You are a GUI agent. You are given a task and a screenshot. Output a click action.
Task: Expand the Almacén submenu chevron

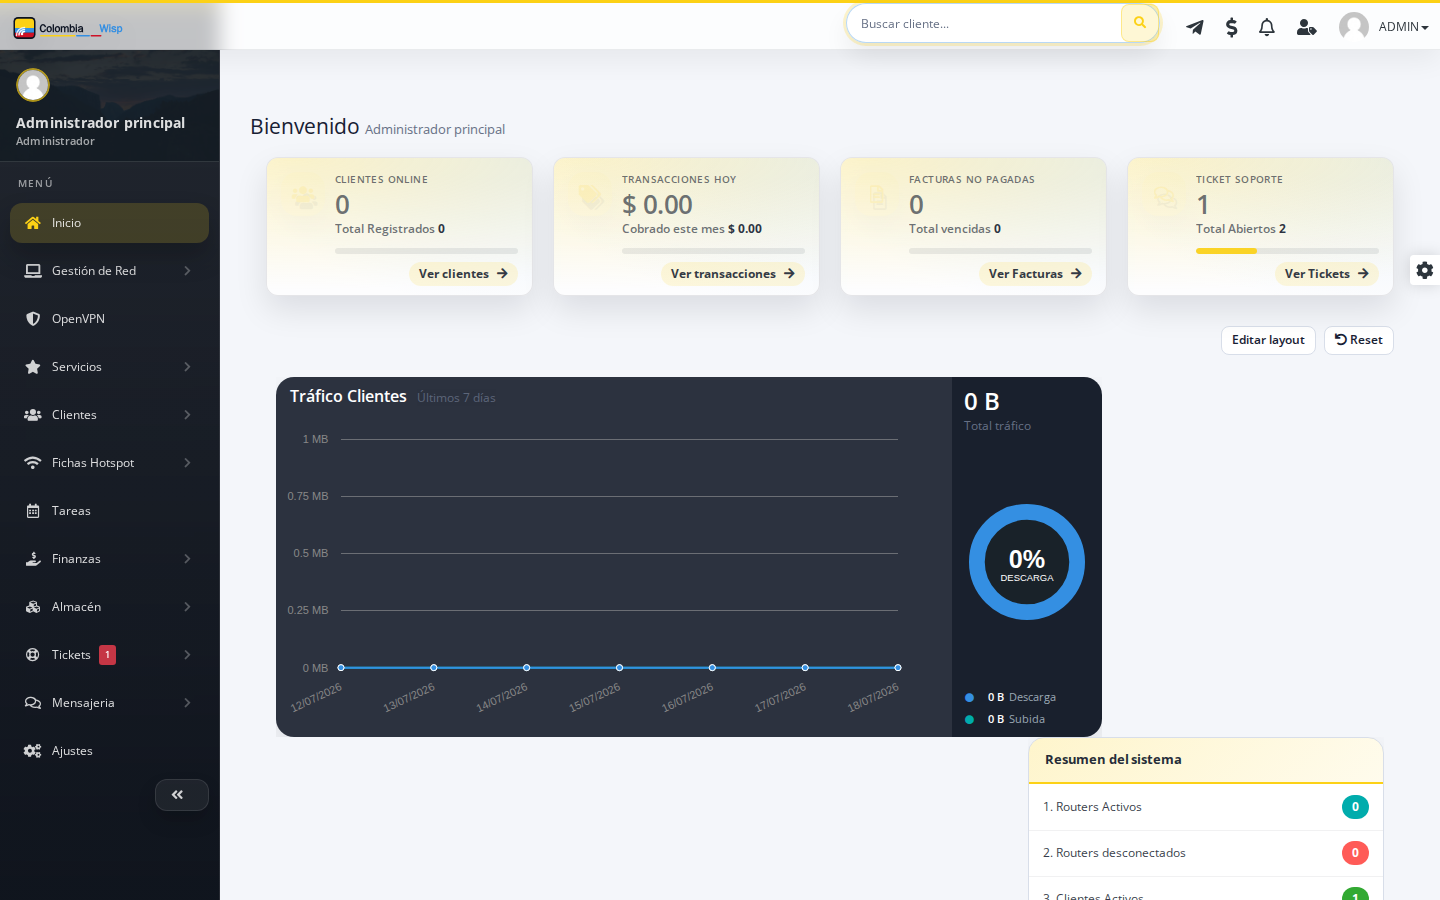187,607
